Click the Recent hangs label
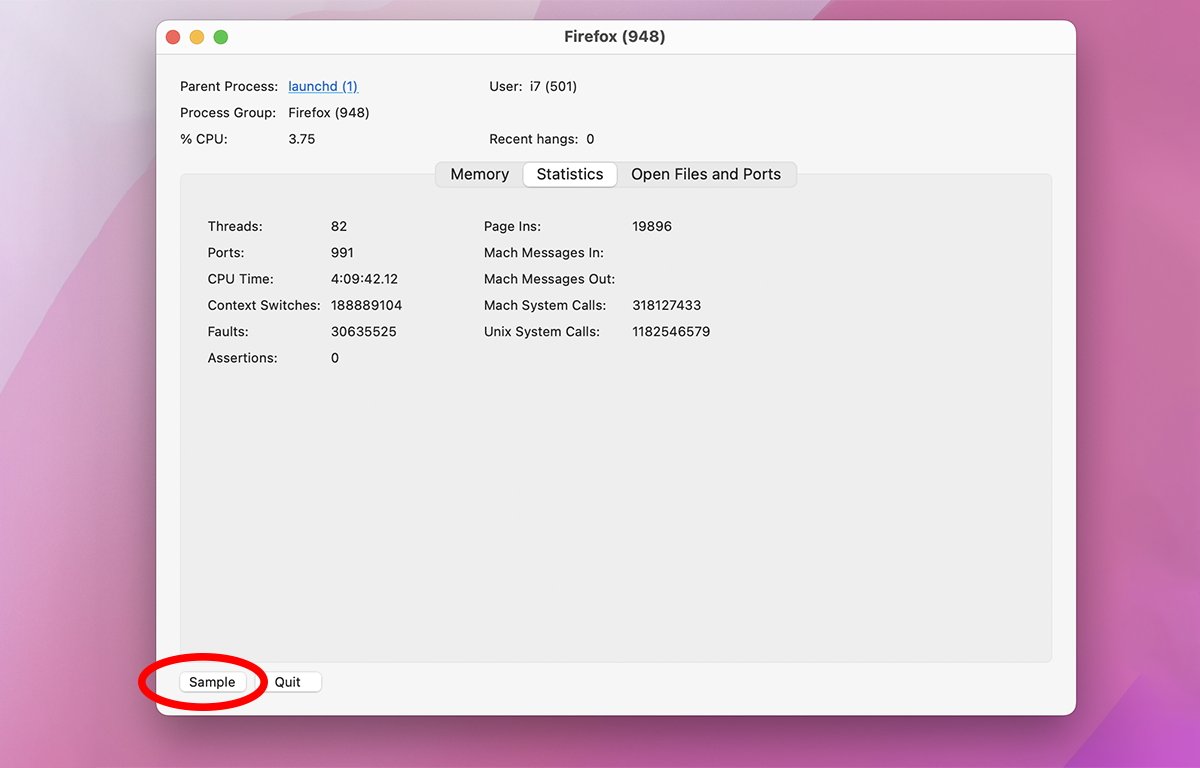This screenshot has height=768, width=1200. 533,139
